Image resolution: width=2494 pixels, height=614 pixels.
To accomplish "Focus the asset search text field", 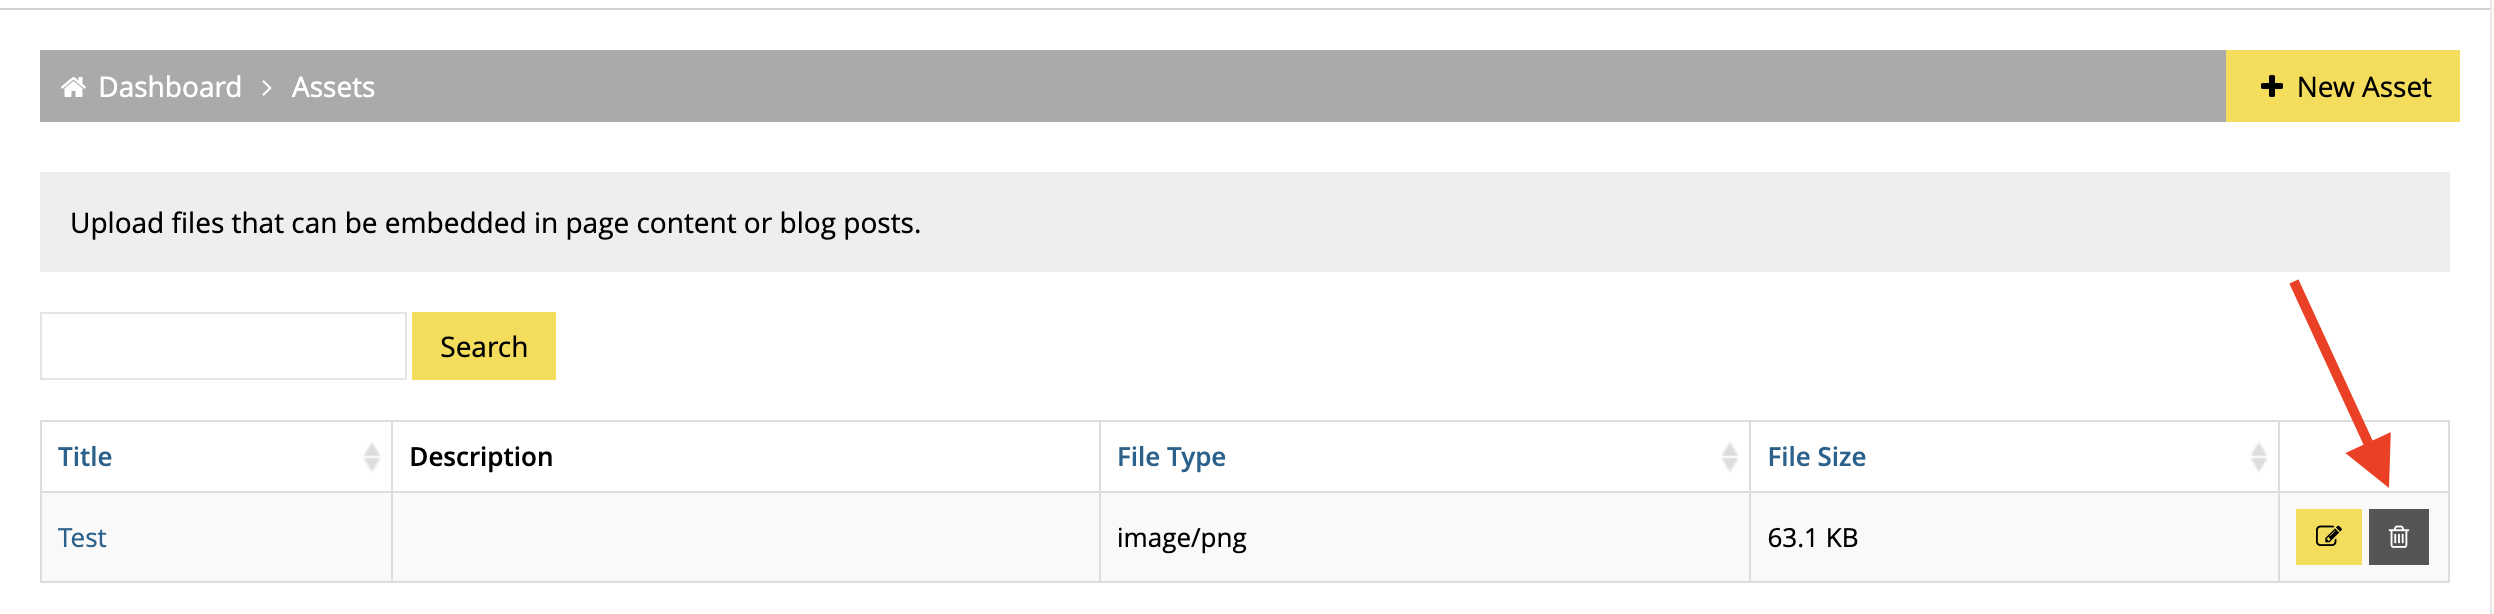I will pyautogui.click(x=223, y=346).
